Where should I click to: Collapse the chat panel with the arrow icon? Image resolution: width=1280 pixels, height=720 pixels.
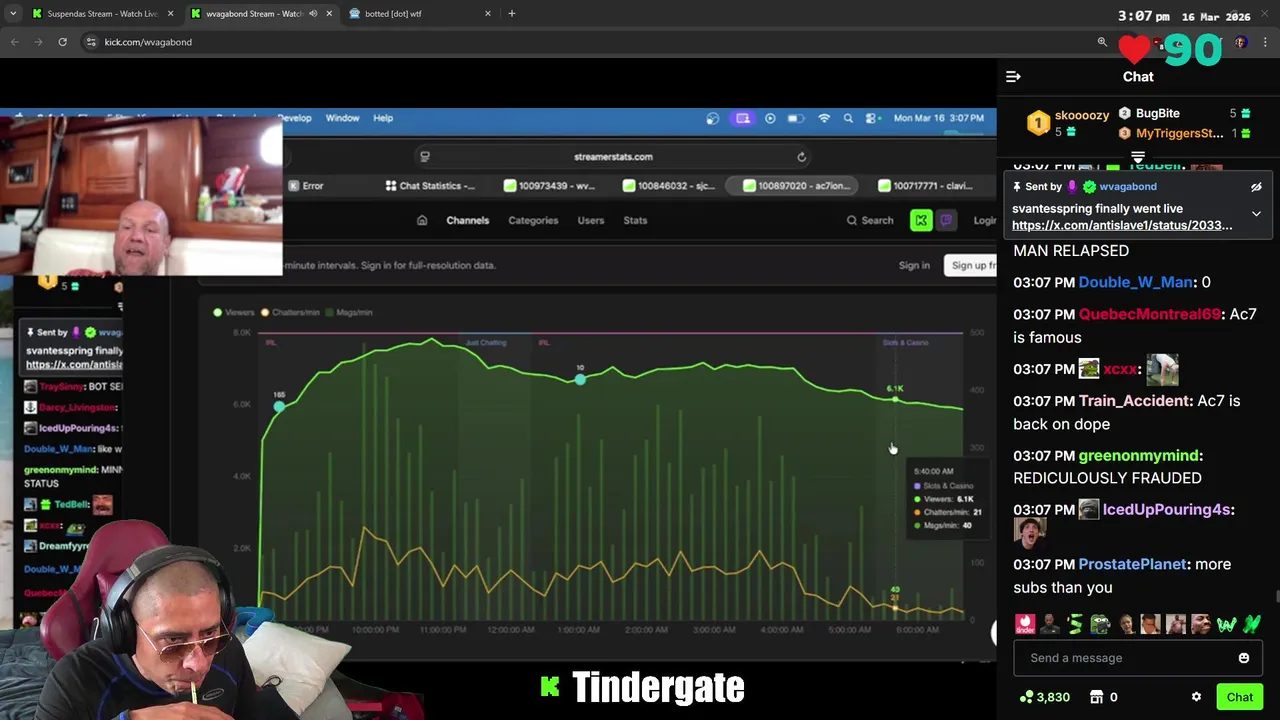pos(1013,77)
